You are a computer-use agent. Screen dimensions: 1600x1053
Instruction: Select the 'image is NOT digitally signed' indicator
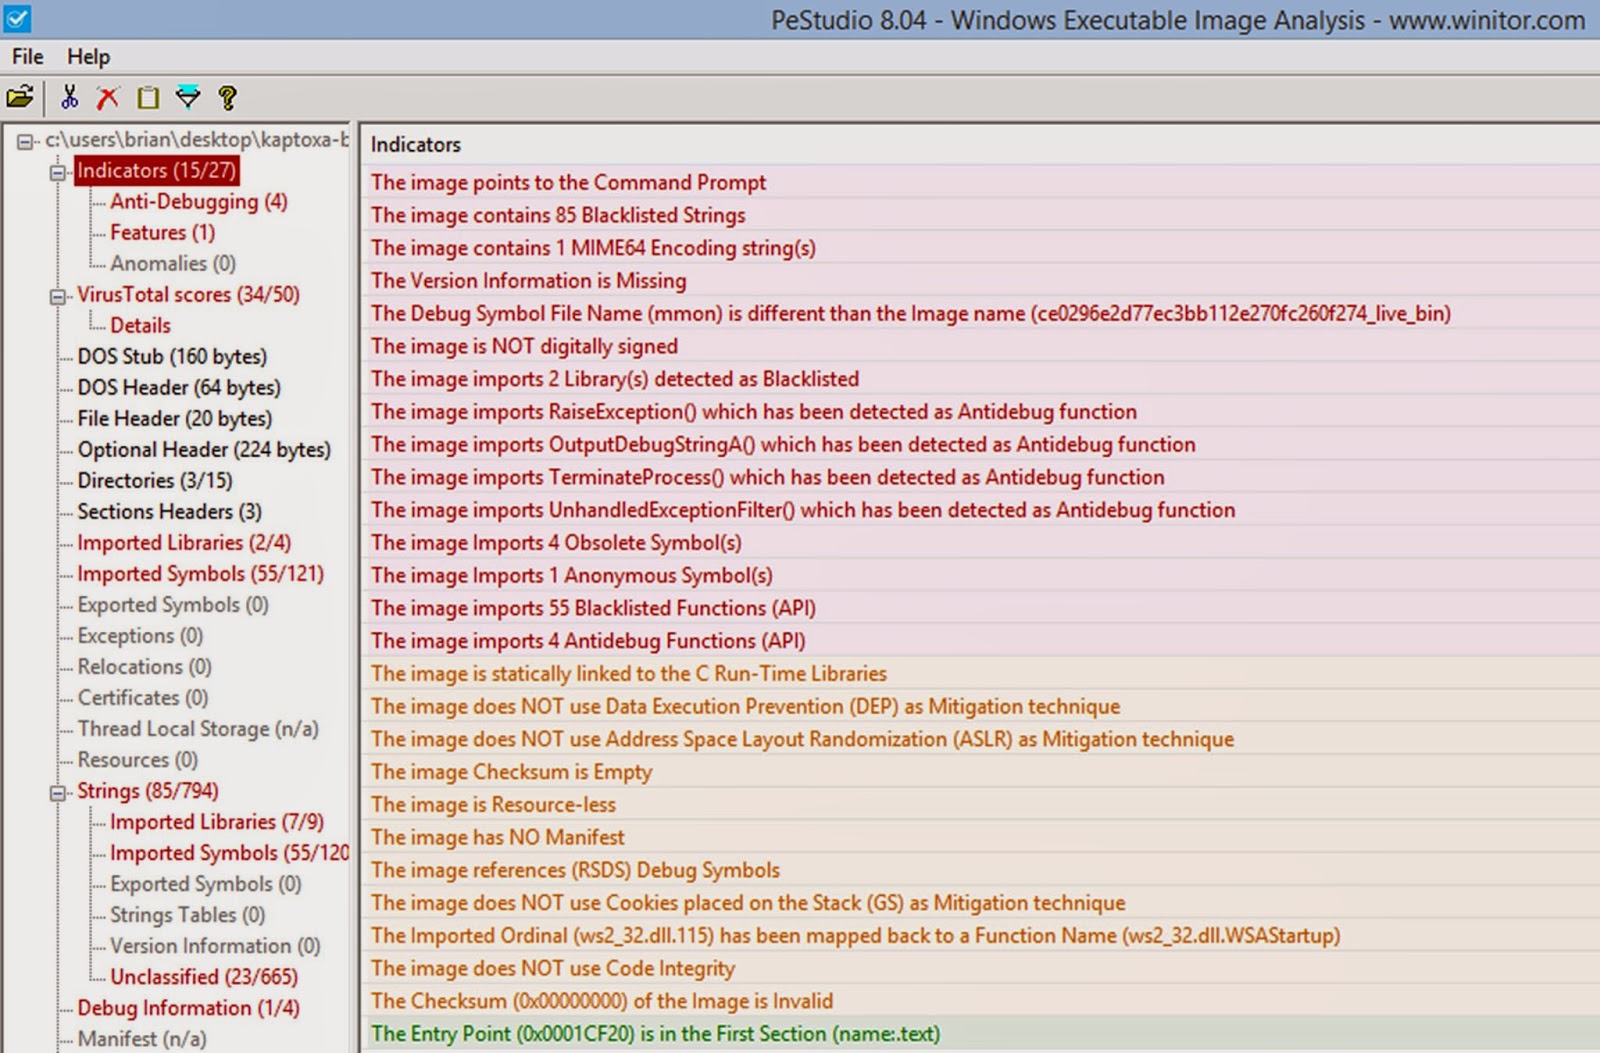click(x=524, y=346)
